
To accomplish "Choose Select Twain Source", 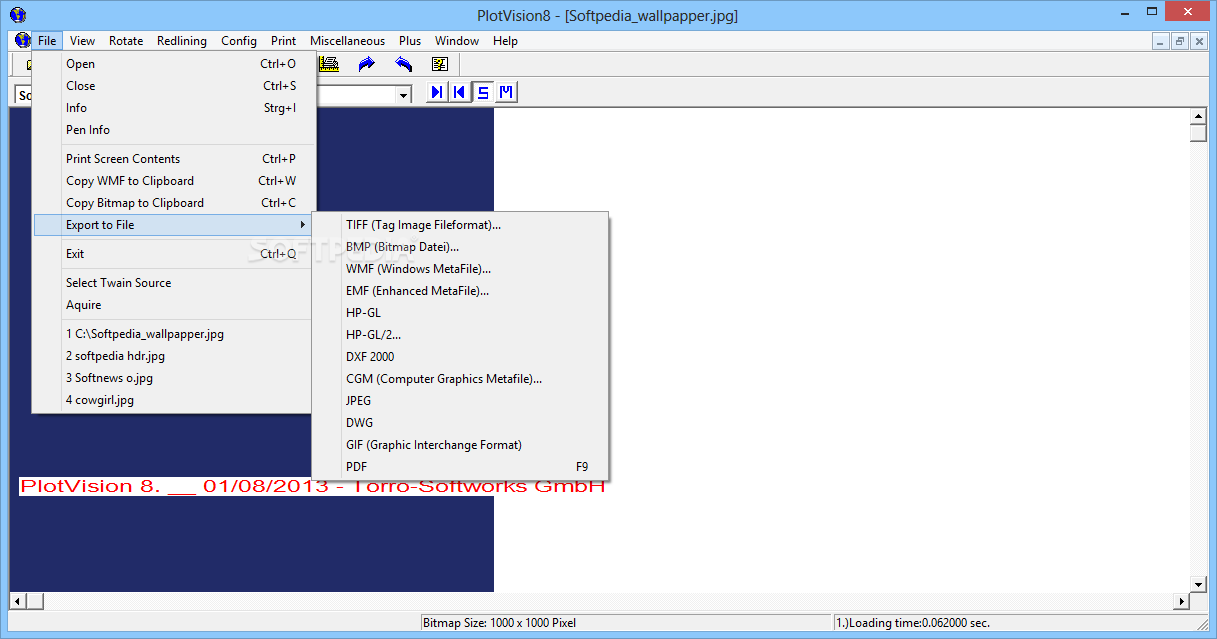I will tap(174, 283).
